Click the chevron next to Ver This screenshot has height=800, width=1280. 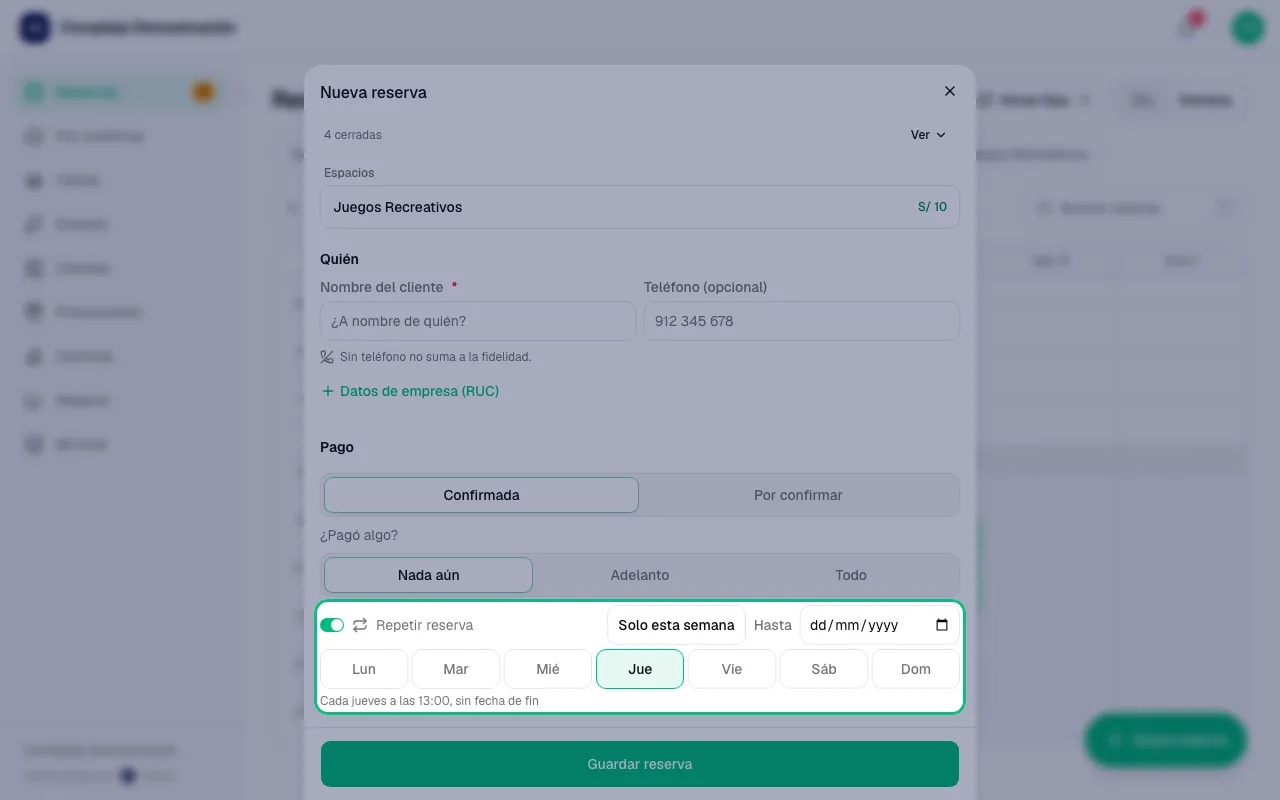tap(941, 135)
